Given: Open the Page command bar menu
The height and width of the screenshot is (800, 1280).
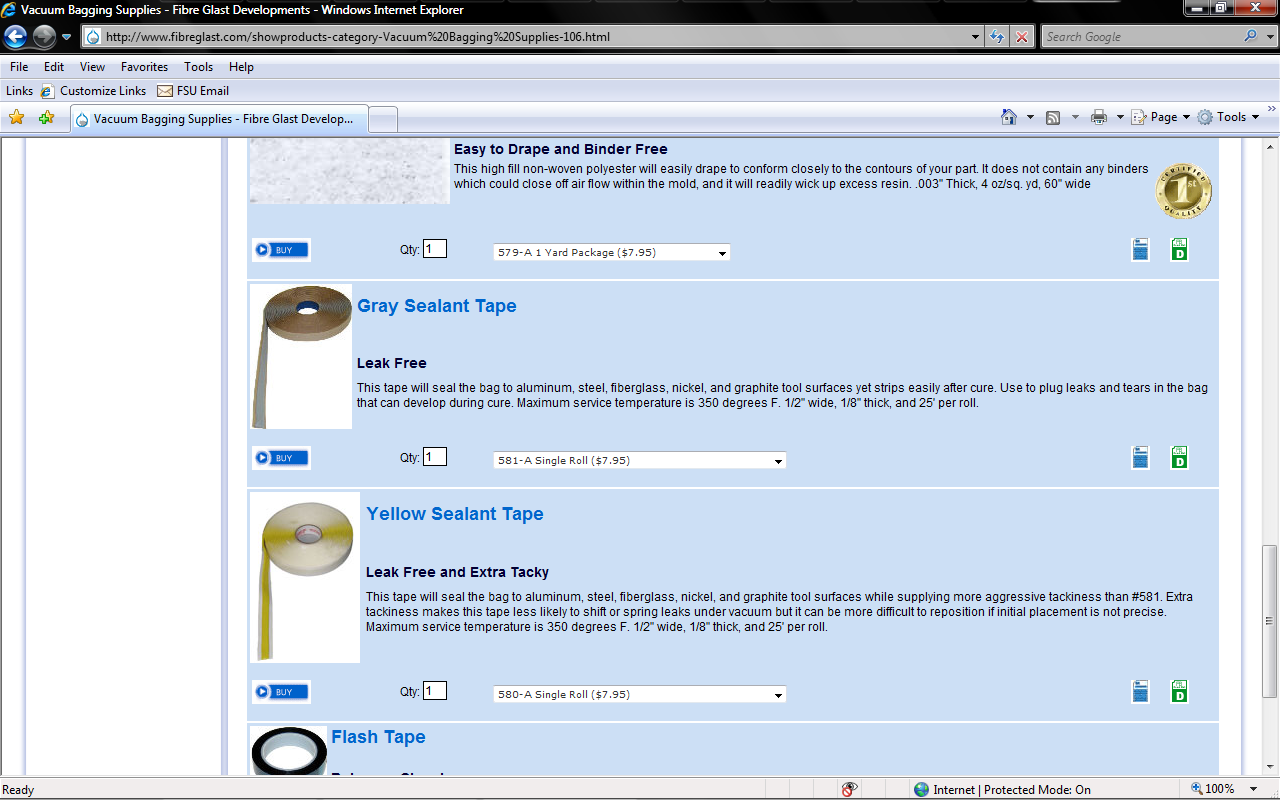Looking at the screenshot, I should click(x=1160, y=117).
